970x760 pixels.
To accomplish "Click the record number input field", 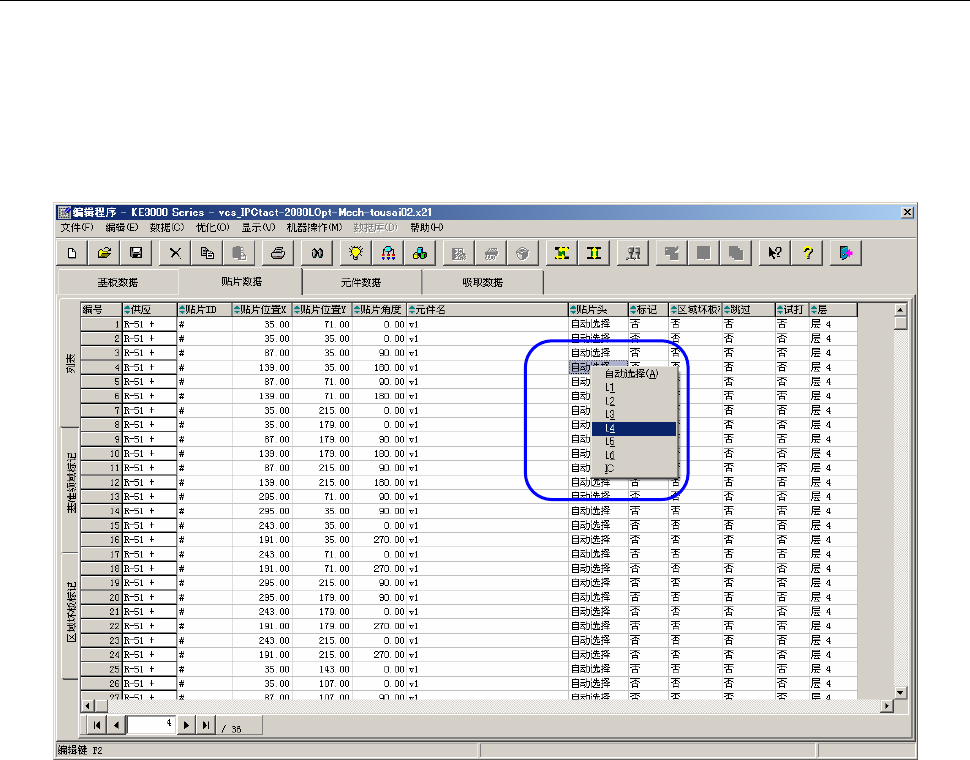I will pyautogui.click(x=150, y=724).
